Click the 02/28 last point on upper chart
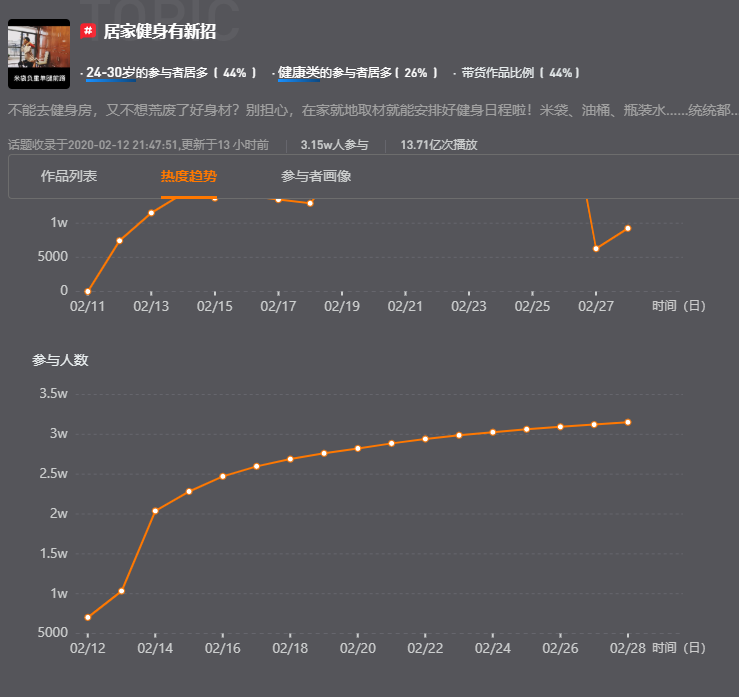The image size is (739, 697). point(628,228)
